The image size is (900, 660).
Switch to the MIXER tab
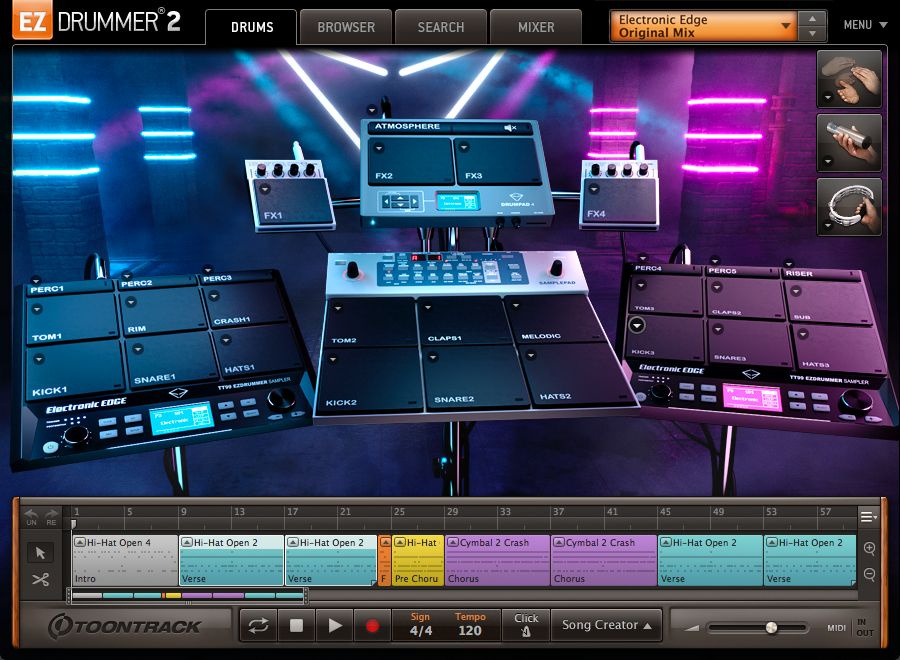[536, 27]
